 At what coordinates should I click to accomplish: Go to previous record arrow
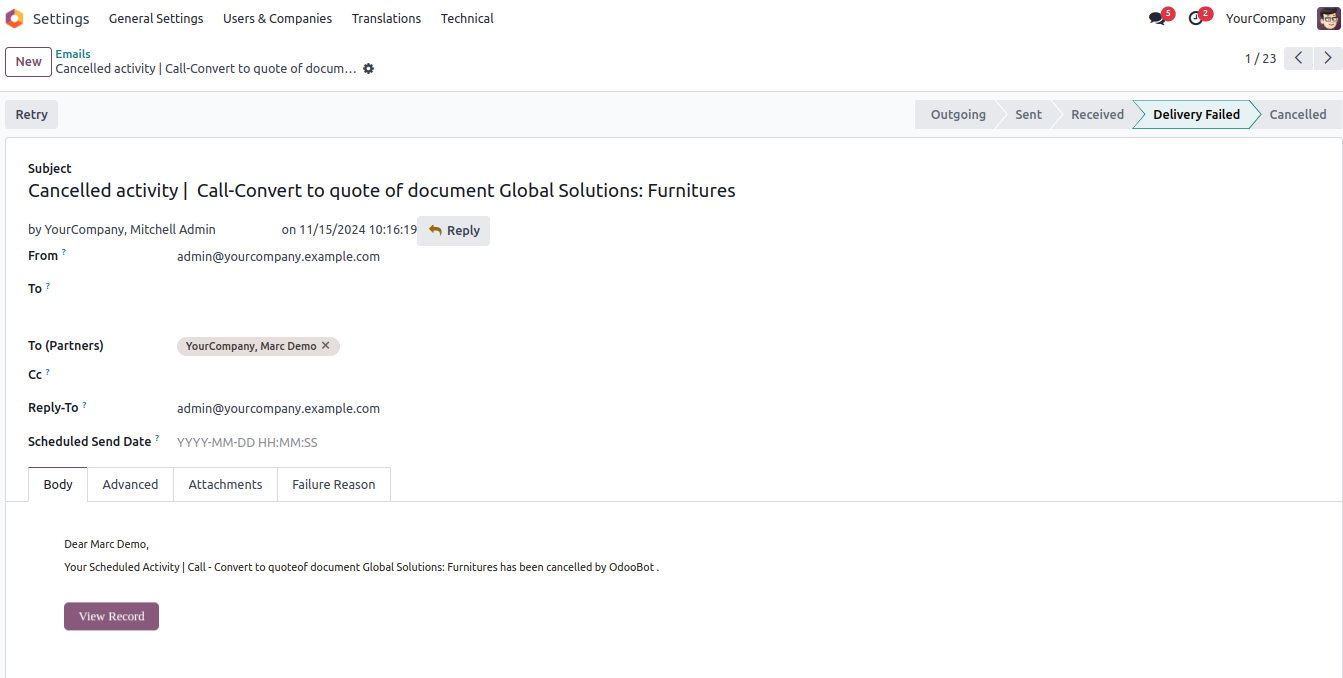point(1298,58)
